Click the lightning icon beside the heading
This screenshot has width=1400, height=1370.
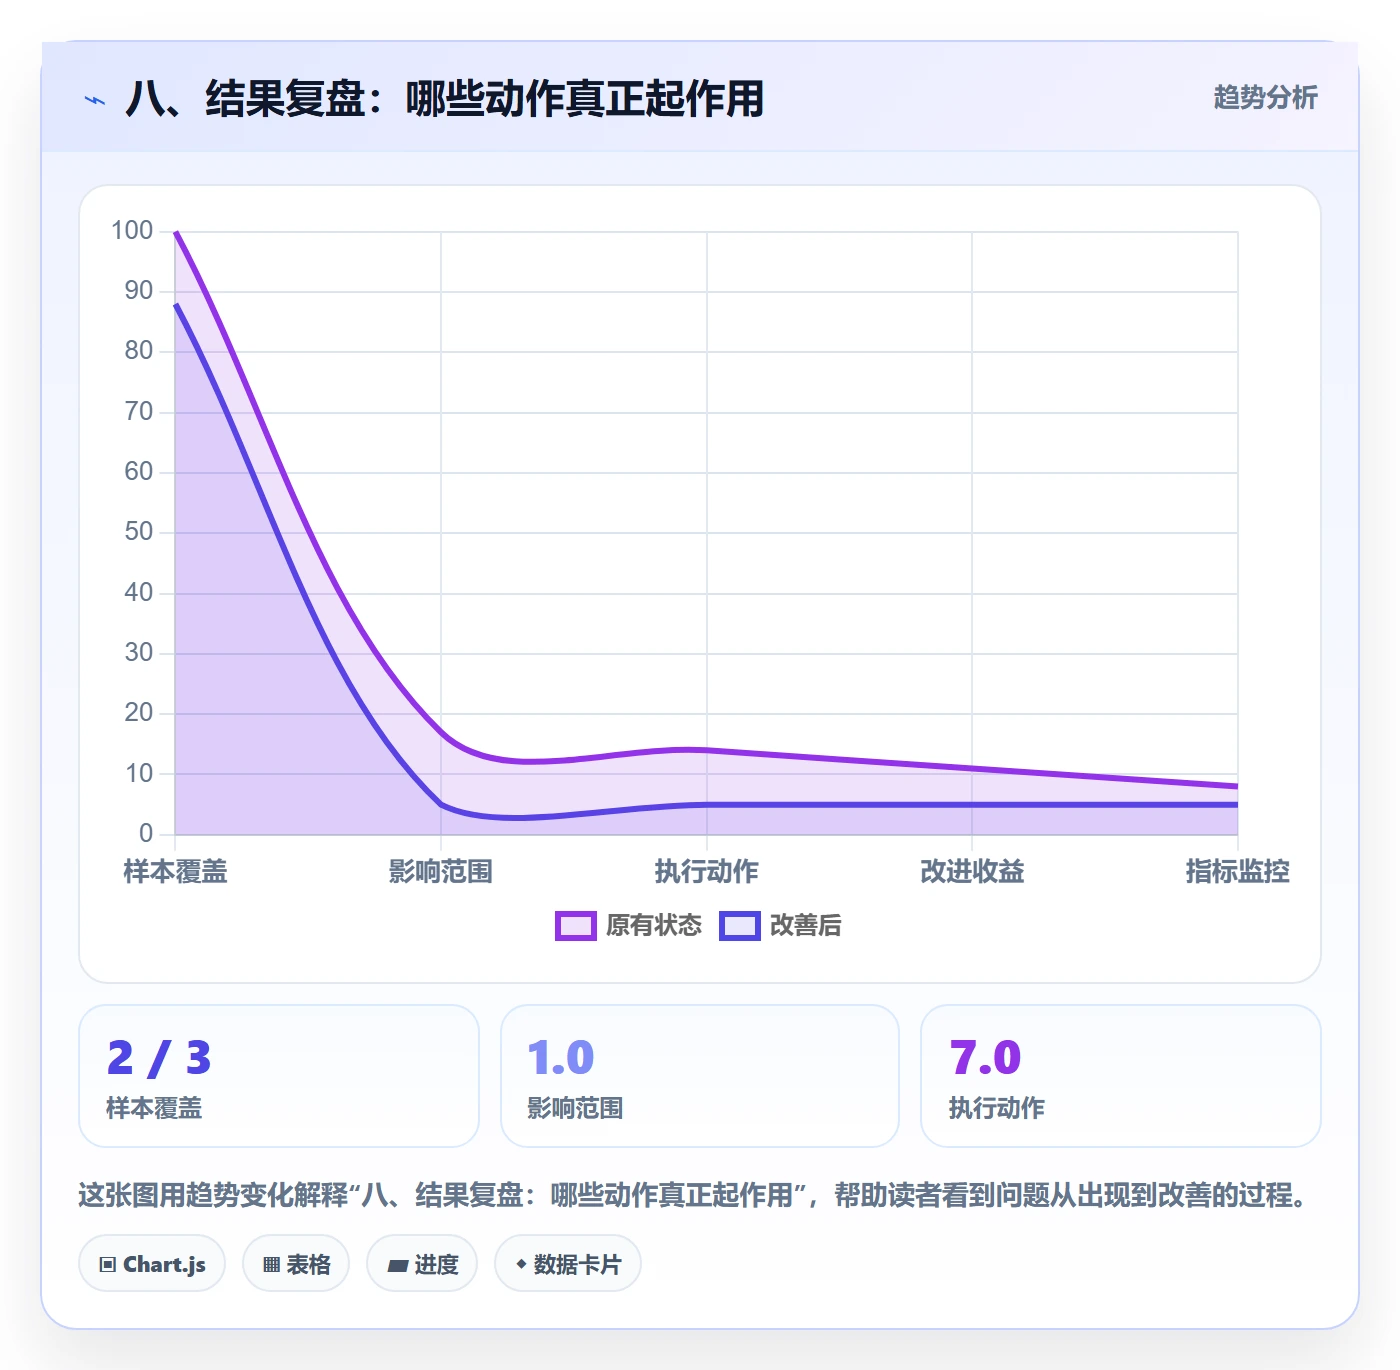tap(95, 100)
